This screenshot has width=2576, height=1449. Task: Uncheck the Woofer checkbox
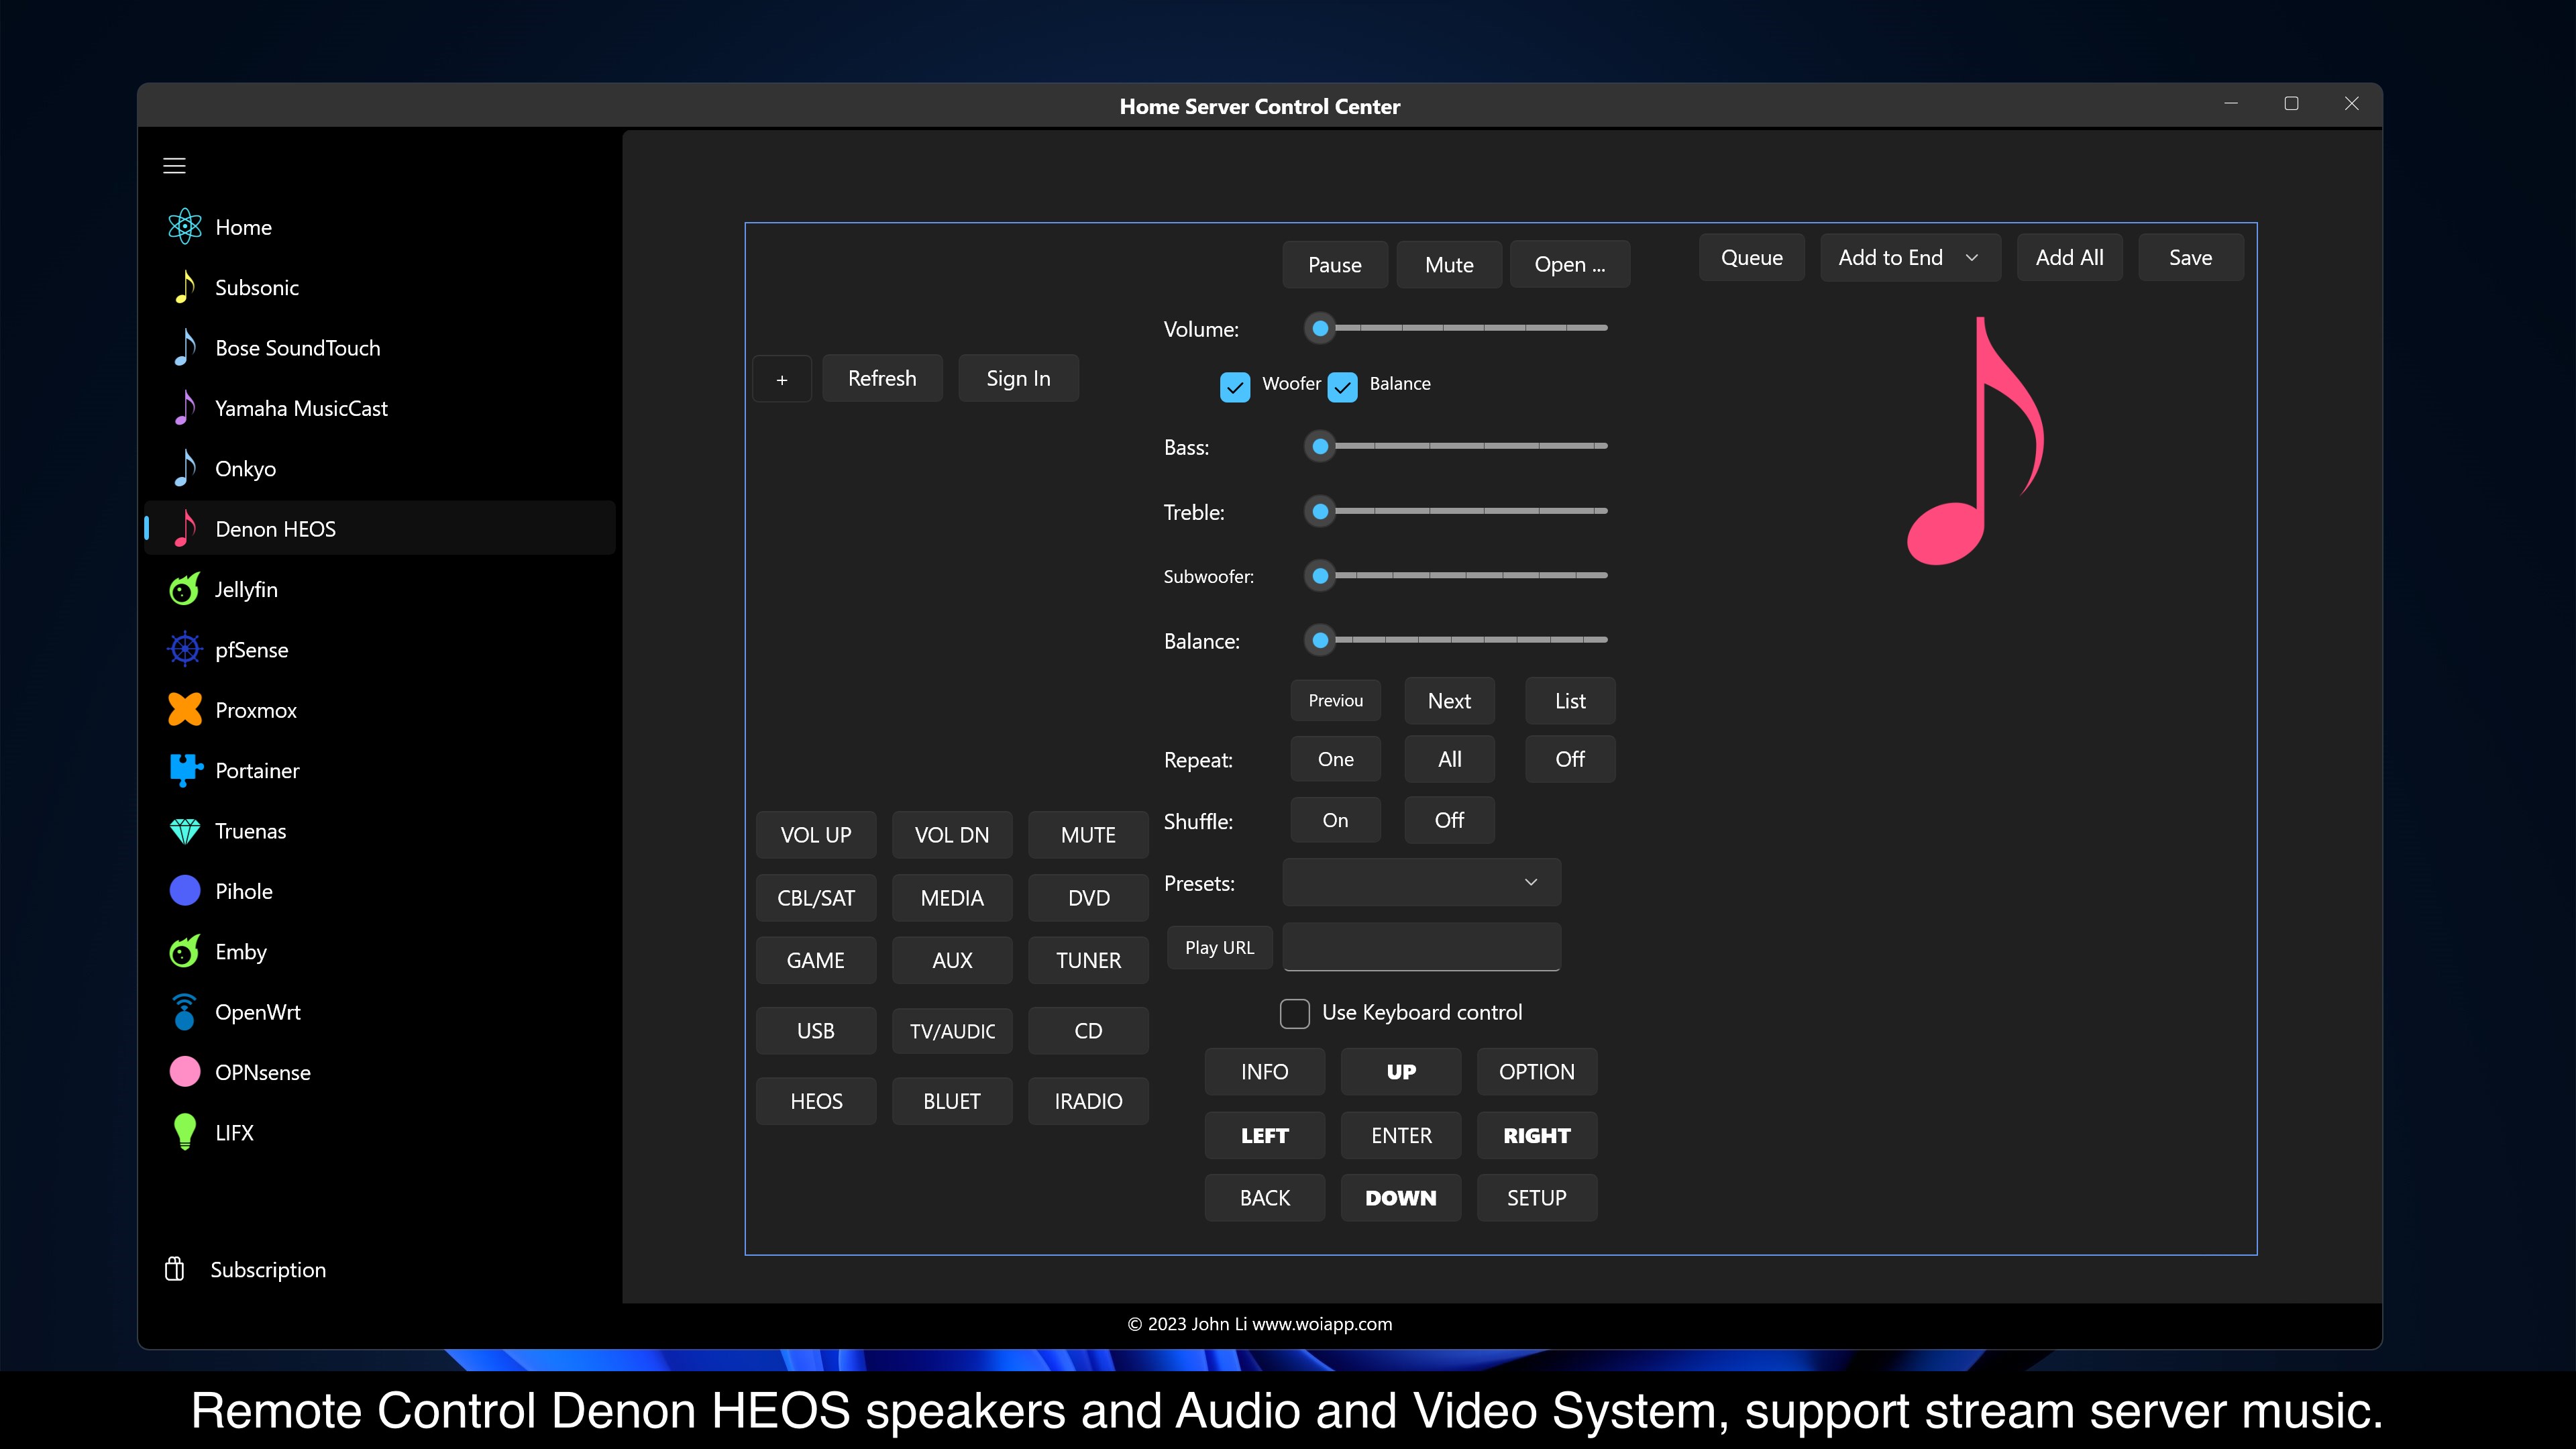point(1235,387)
